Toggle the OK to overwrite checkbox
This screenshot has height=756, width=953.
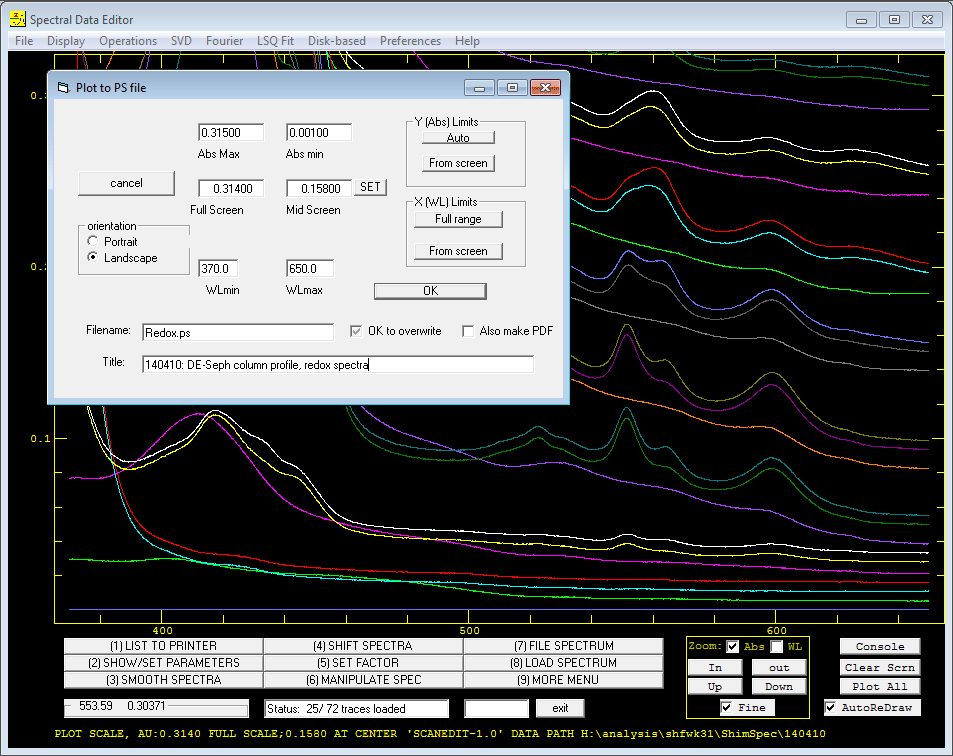point(356,331)
